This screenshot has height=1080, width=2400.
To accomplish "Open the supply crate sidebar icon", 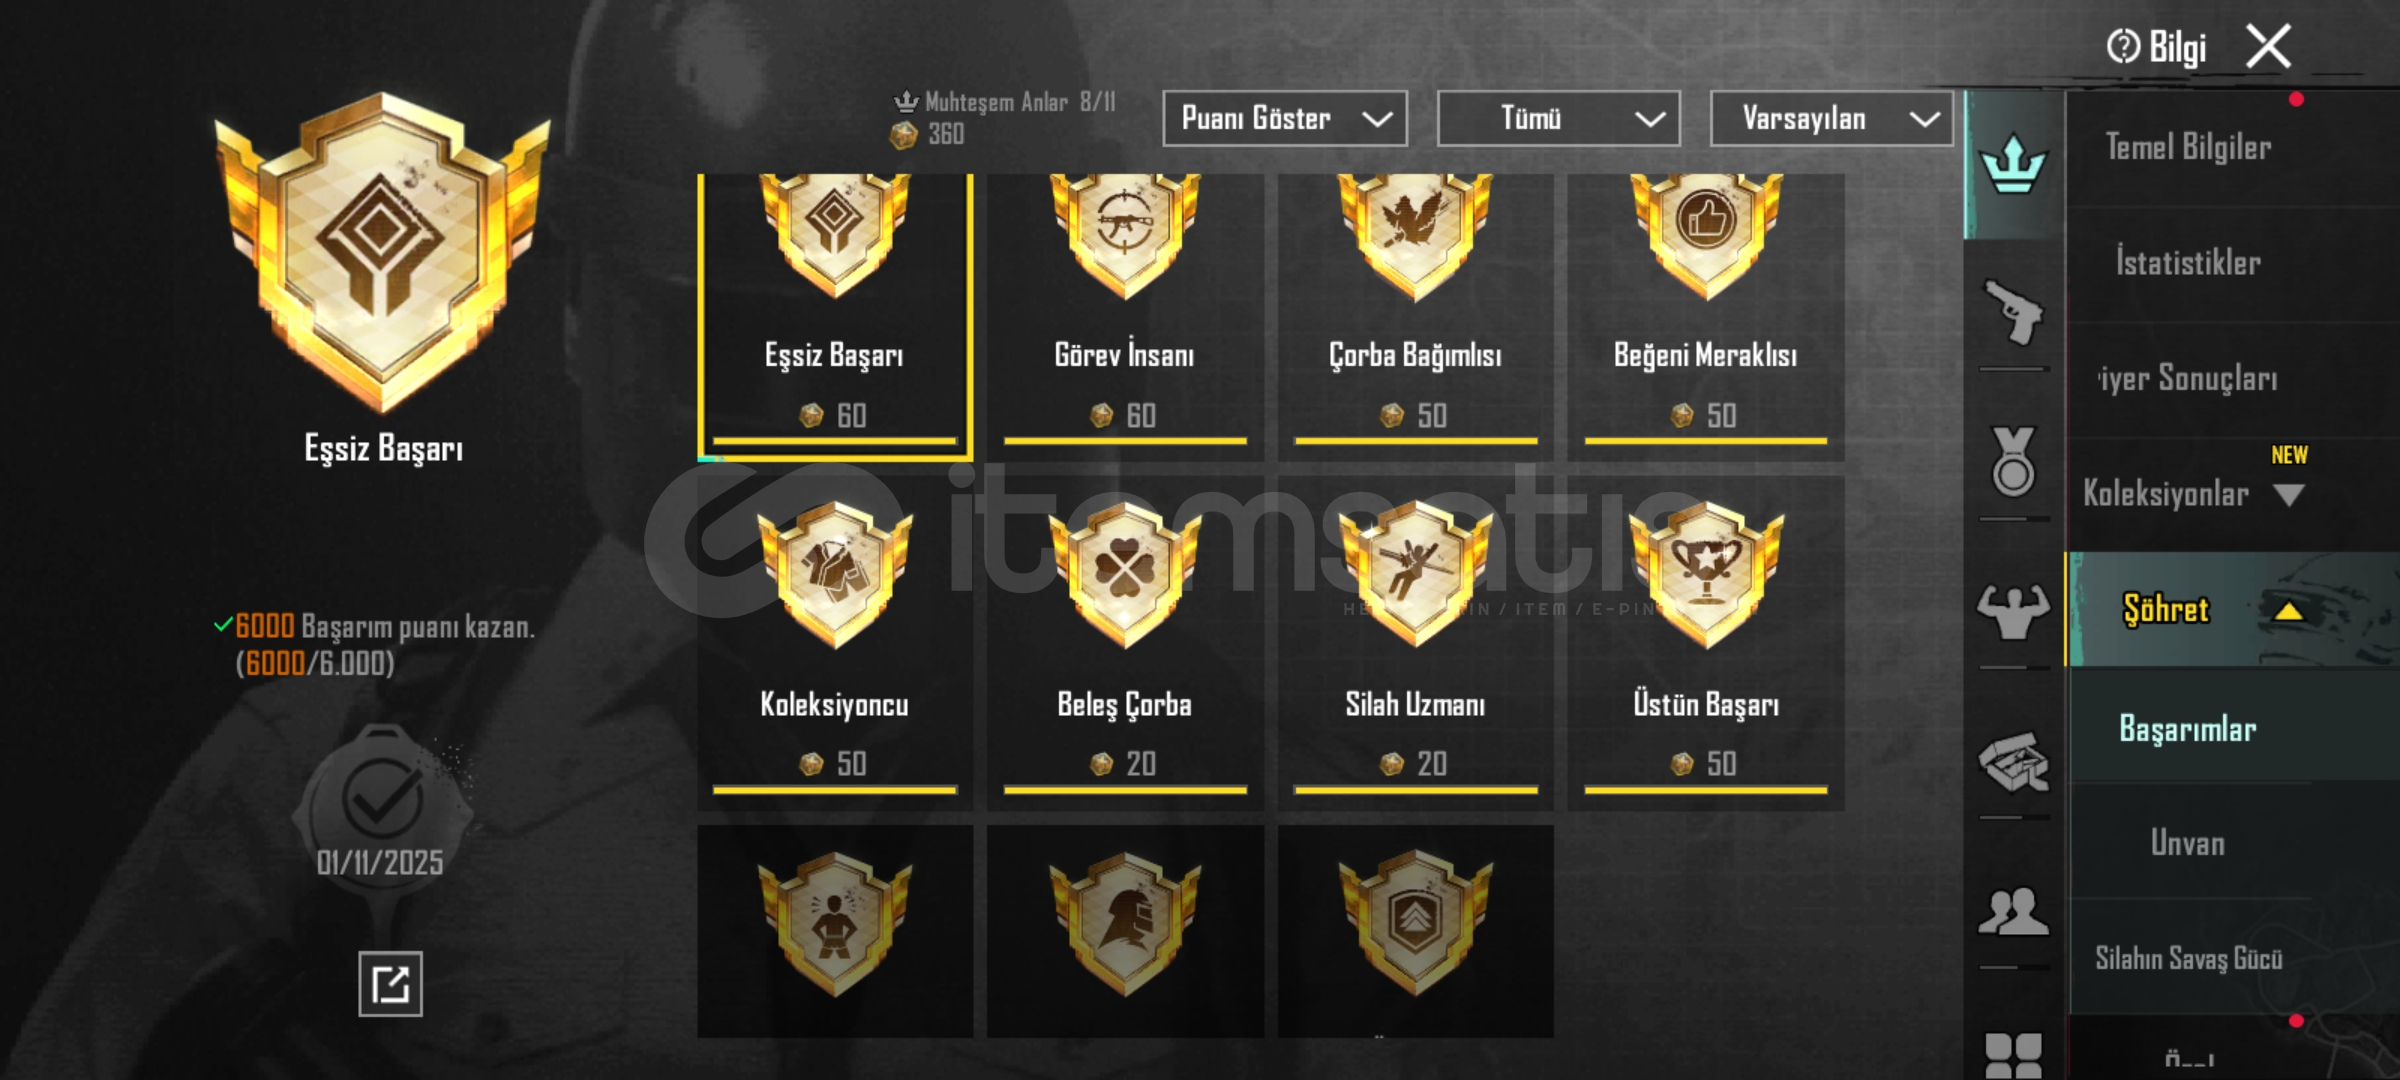I will (2013, 762).
